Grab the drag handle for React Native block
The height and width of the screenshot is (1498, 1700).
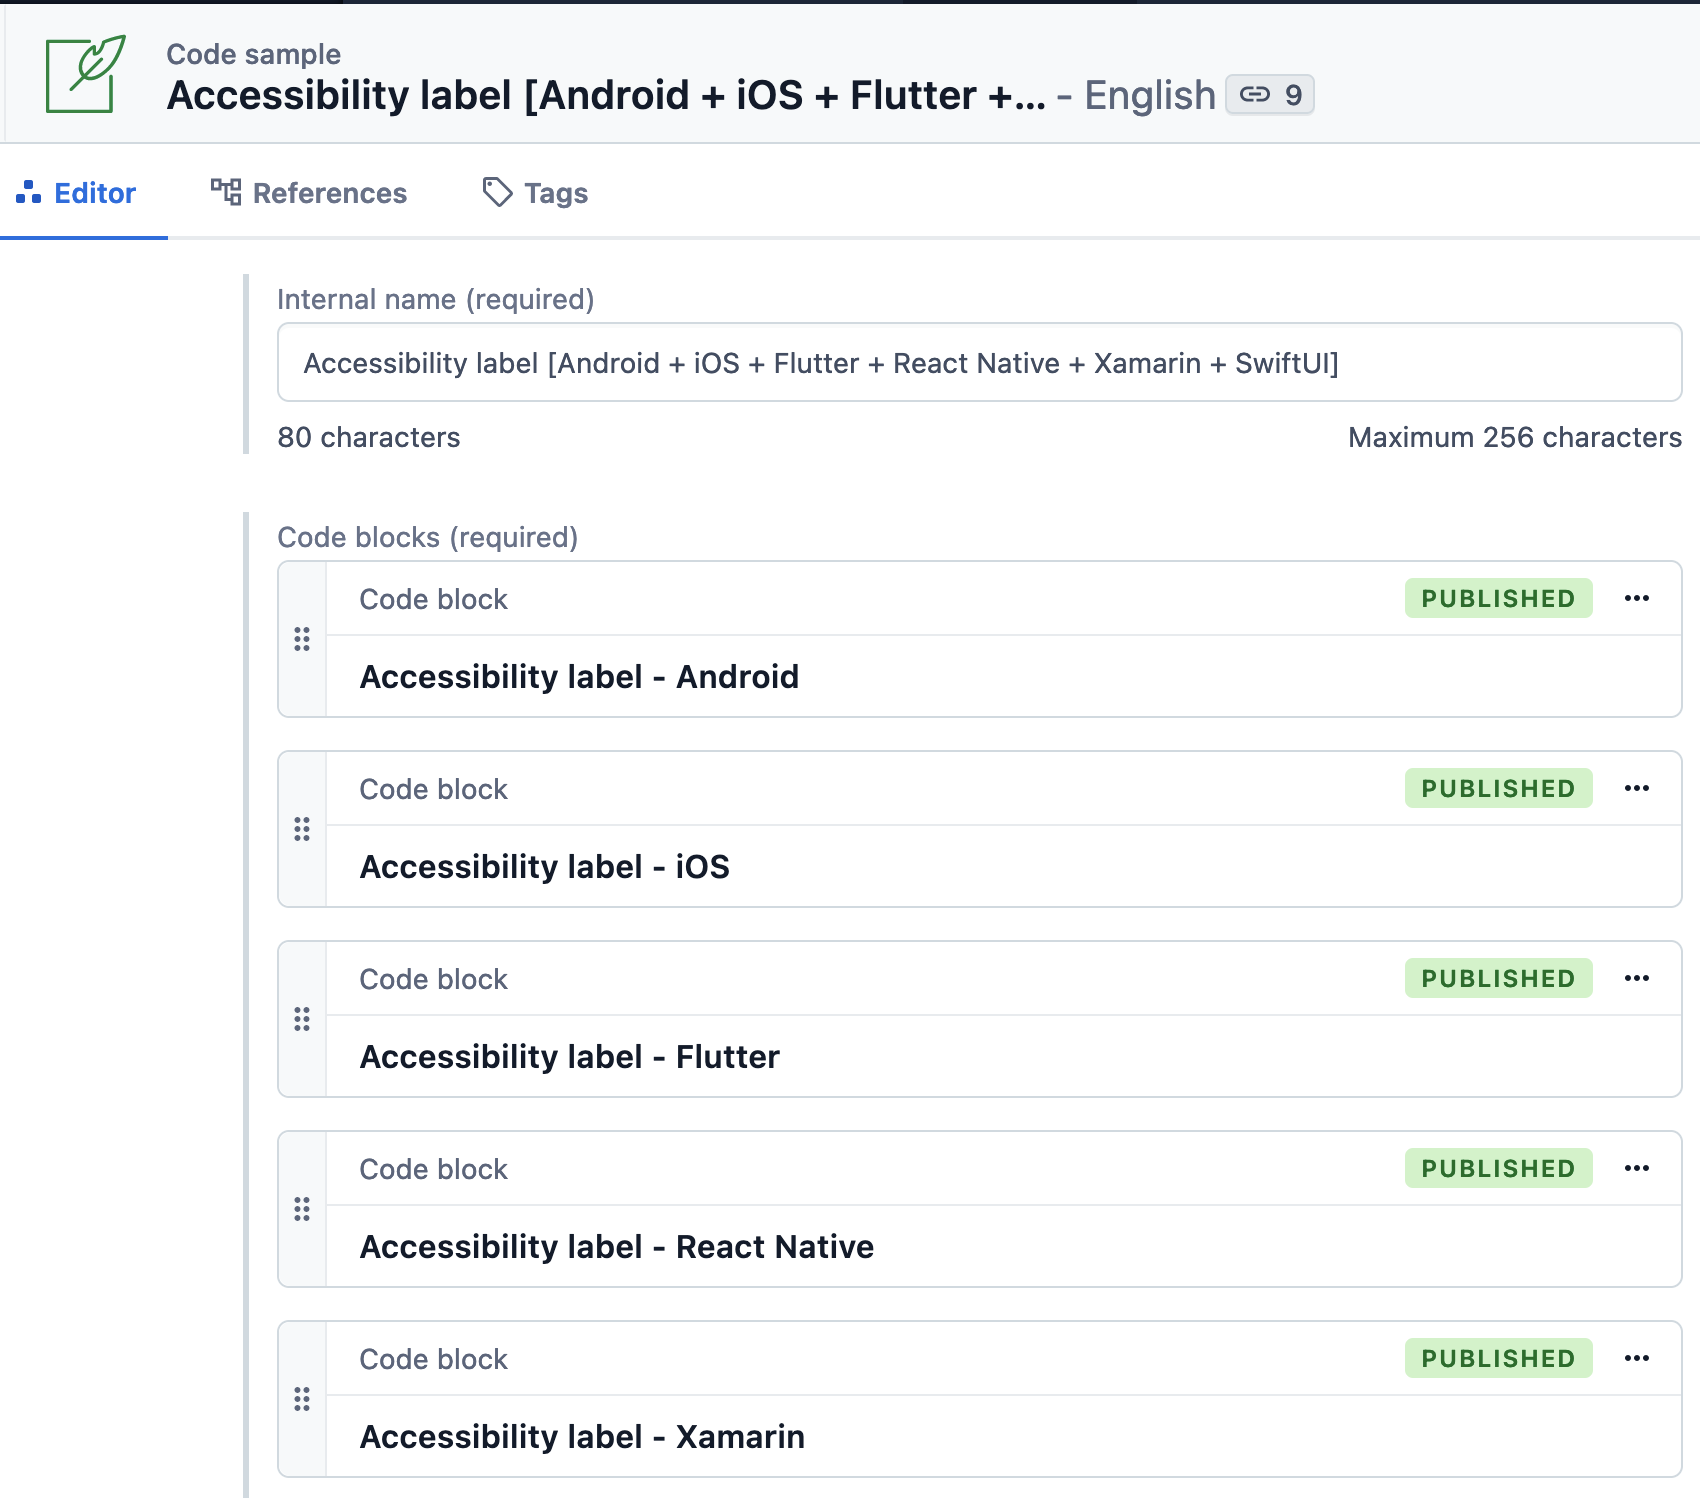tap(302, 1209)
